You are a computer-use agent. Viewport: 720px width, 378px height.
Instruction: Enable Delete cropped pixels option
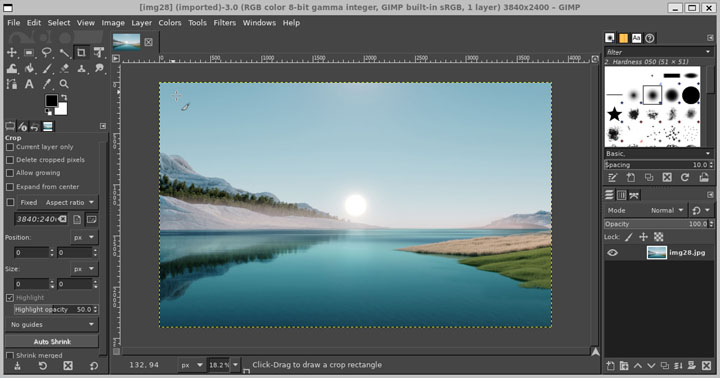pyautogui.click(x=10, y=160)
